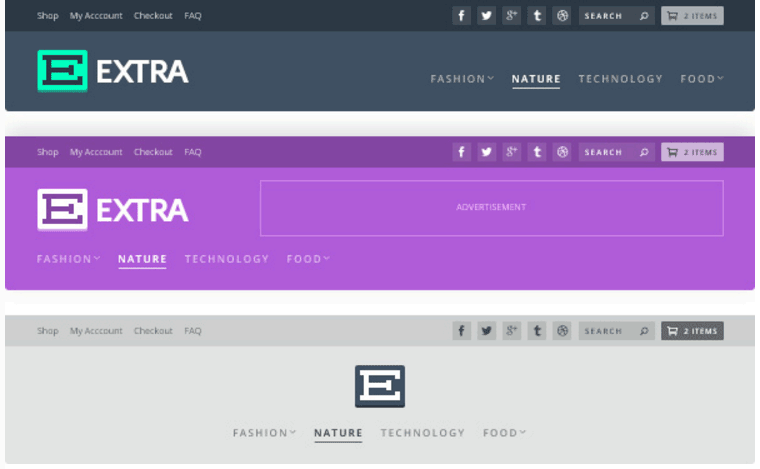Image resolution: width=760 pixels, height=469 pixels.
Task: Expand Food dropdown in the purple header
Action: [308, 259]
